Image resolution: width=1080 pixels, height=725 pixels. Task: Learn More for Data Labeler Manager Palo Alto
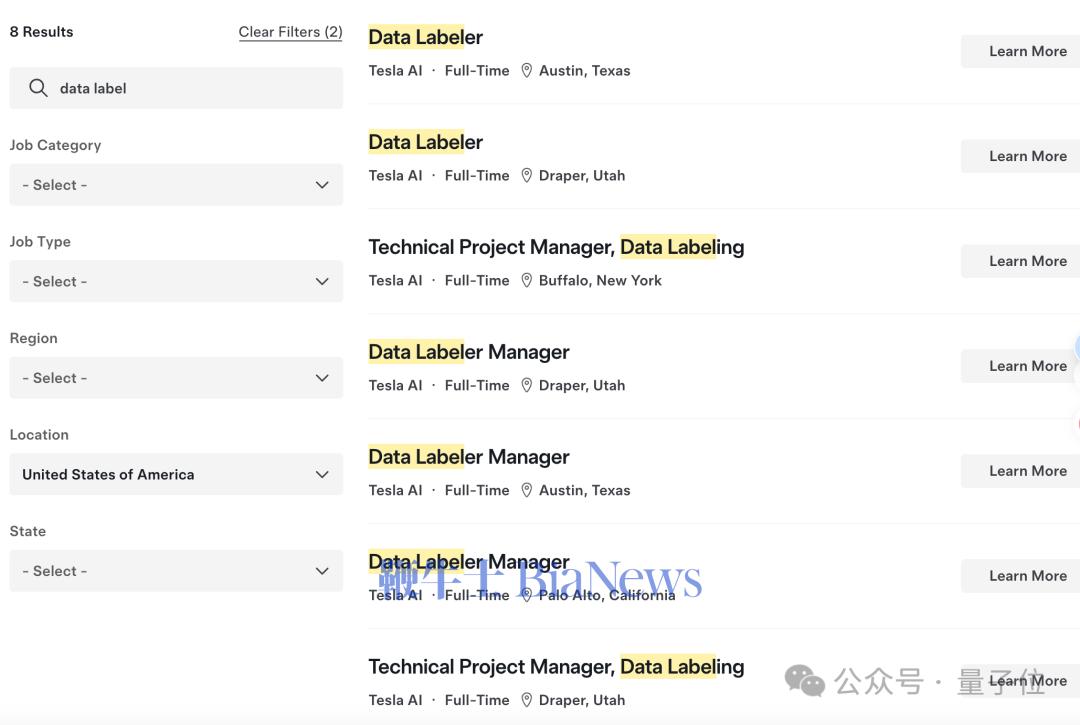pos(1021,576)
